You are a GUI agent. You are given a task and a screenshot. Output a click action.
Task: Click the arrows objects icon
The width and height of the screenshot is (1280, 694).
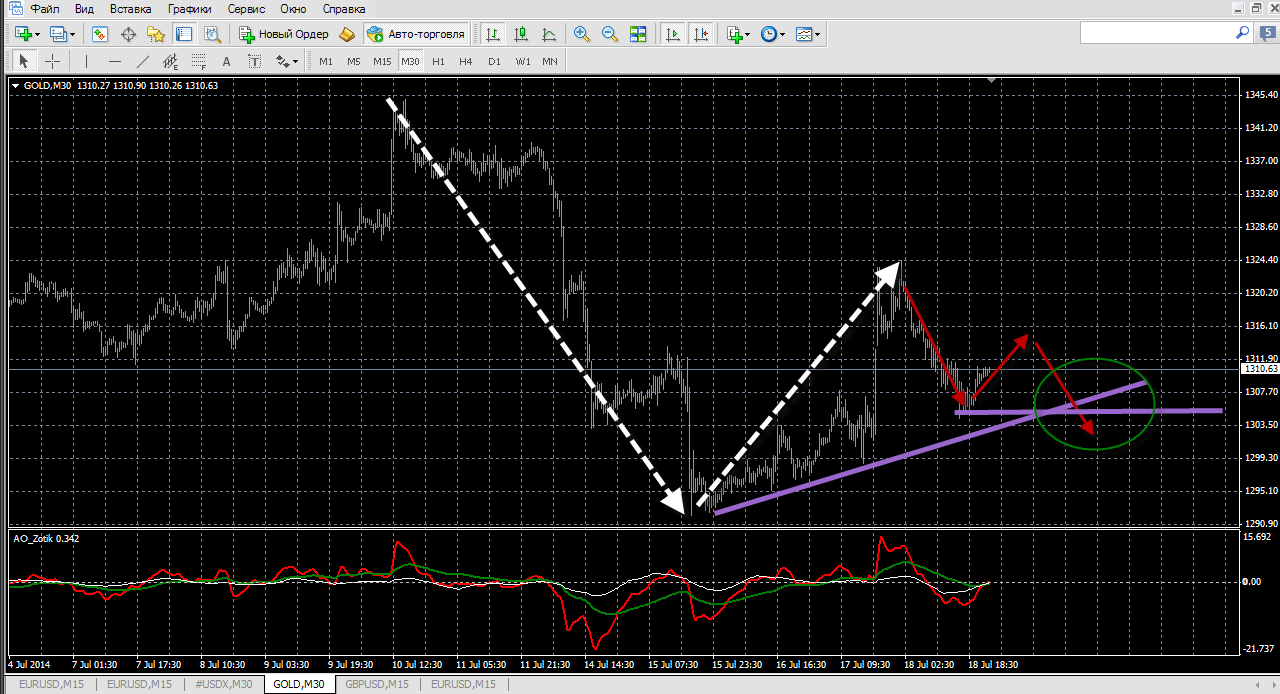tap(281, 61)
